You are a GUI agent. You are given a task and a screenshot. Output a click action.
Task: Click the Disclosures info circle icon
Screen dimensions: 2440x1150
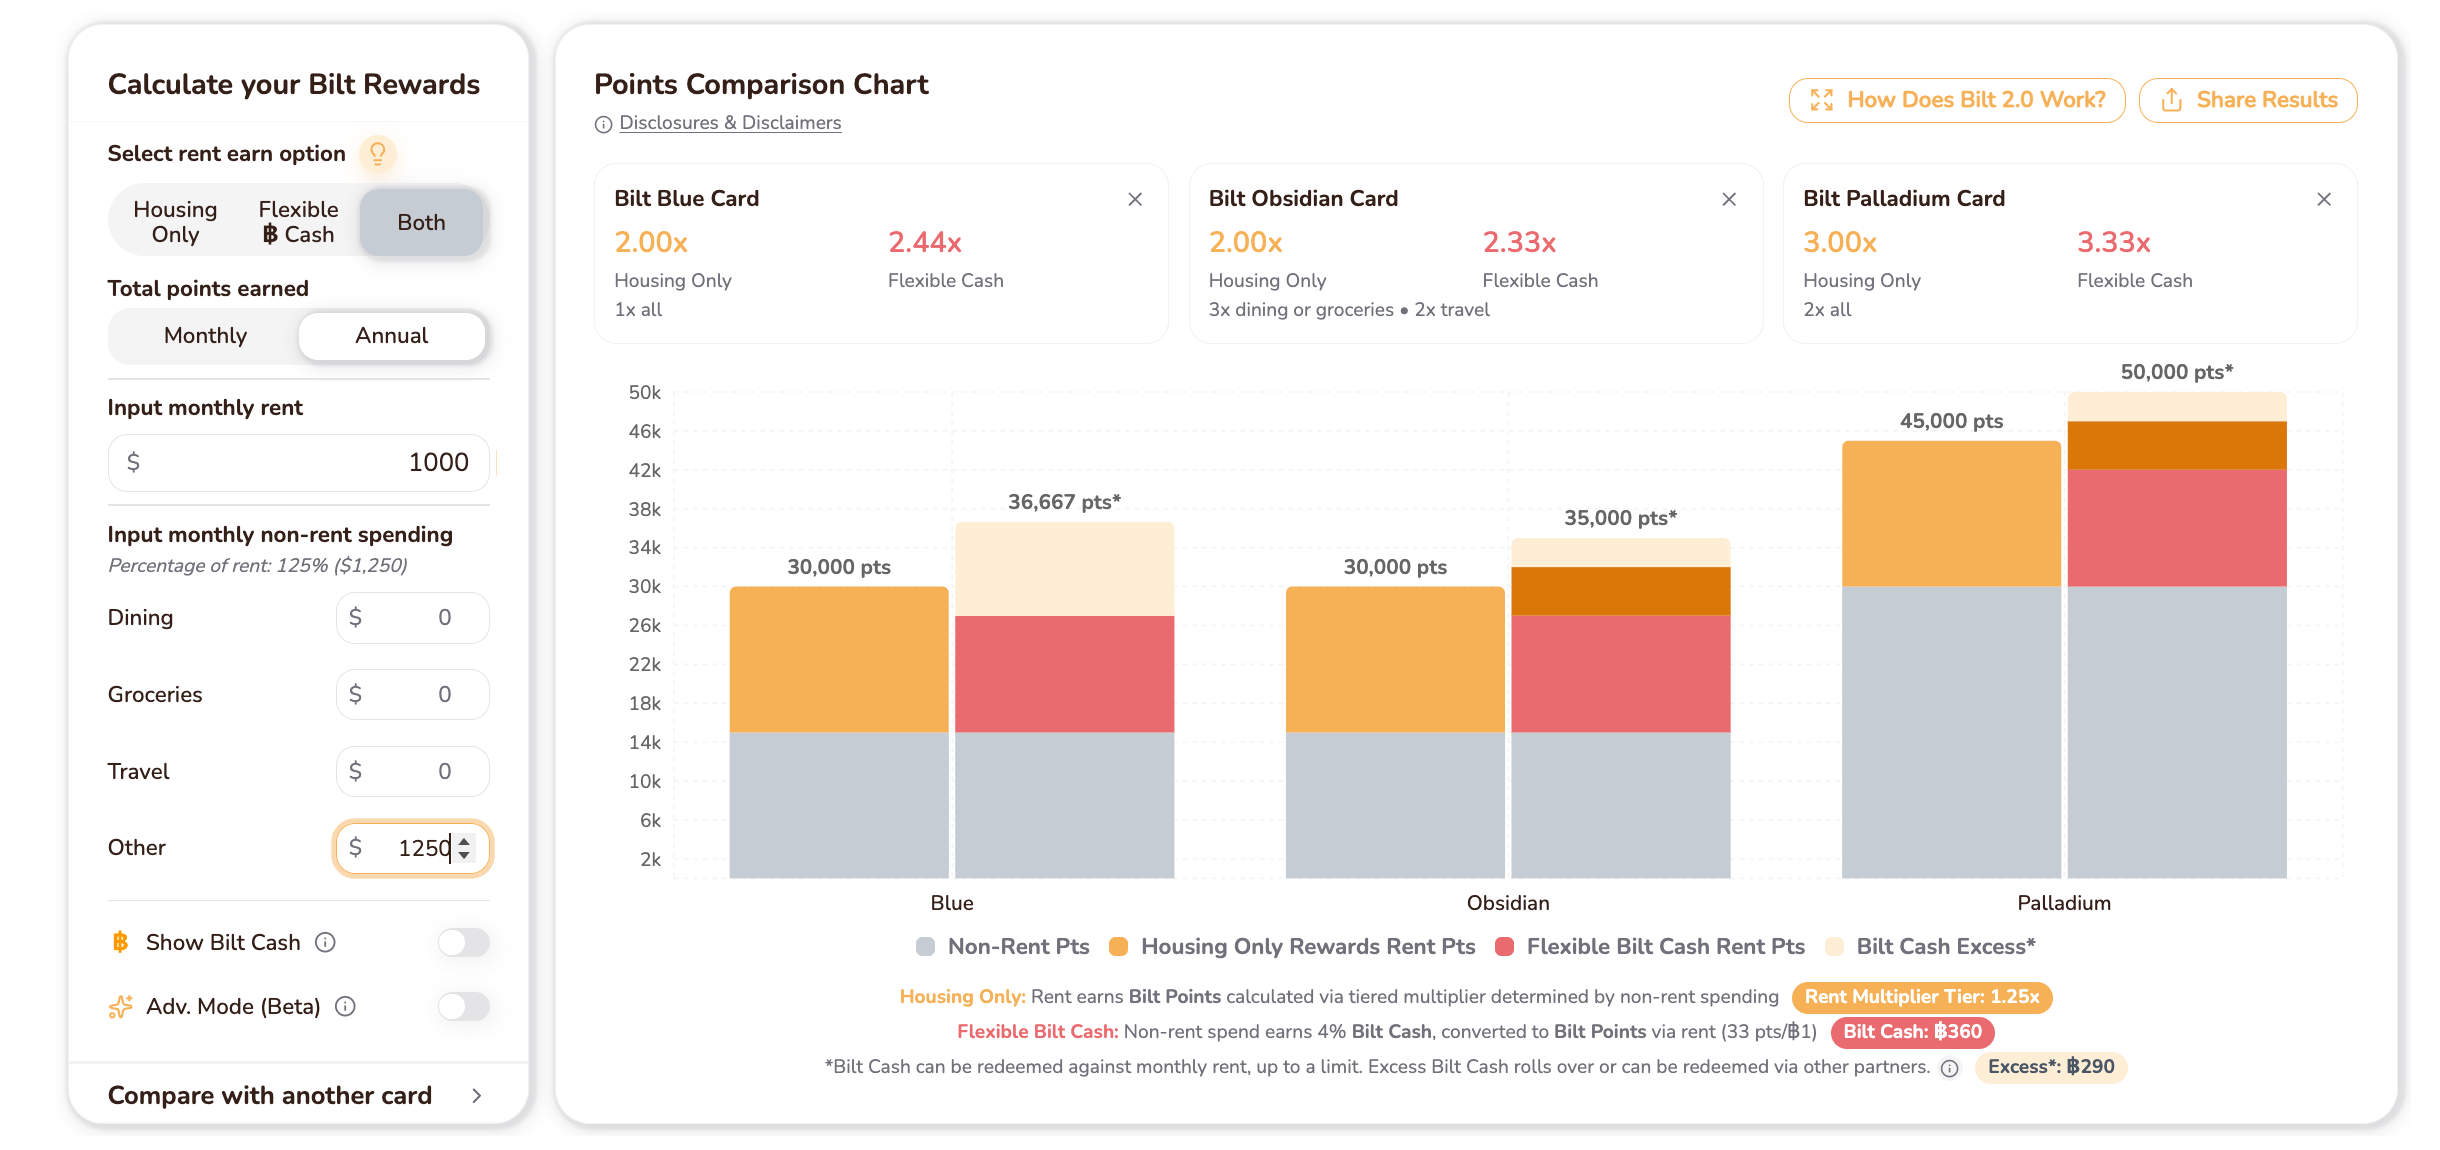tap(603, 124)
